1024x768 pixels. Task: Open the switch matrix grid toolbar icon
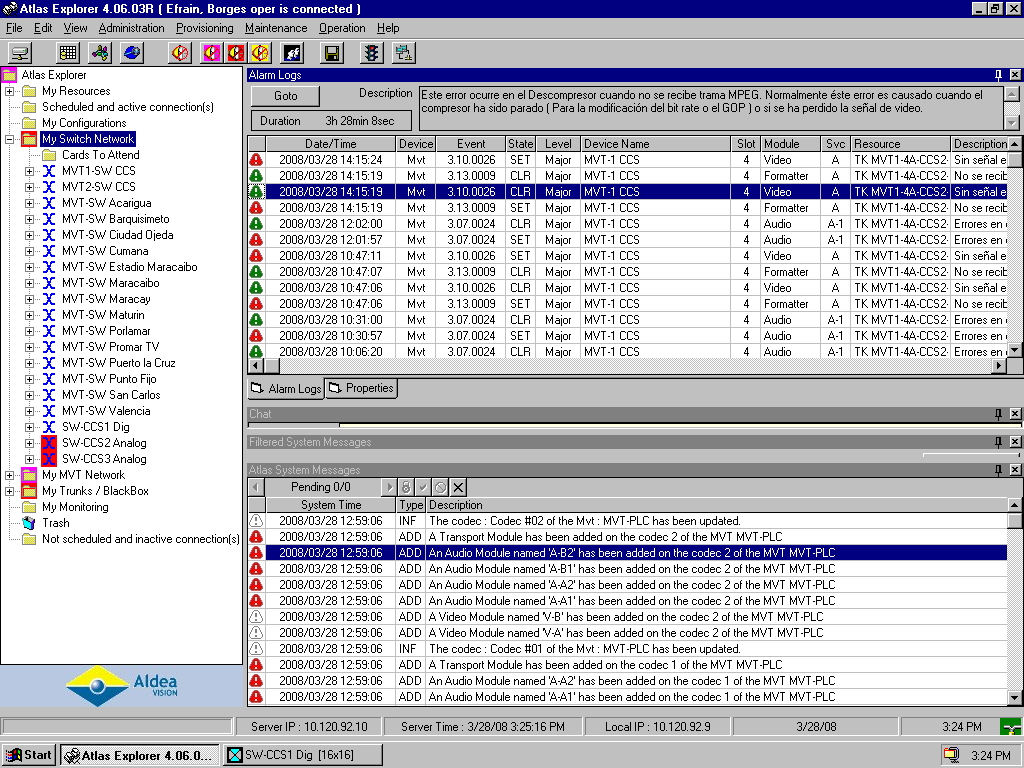(x=68, y=53)
